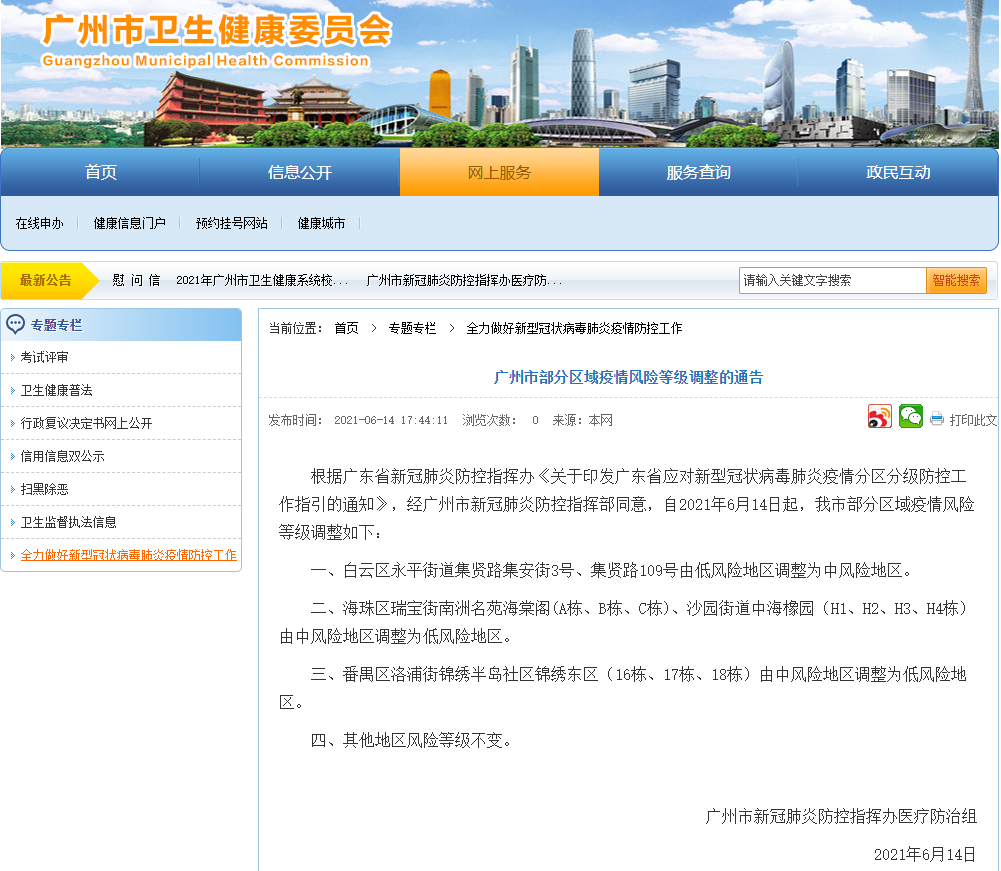
Task: Expand 卫生健康普法 sidebar item
Action: 57,390
